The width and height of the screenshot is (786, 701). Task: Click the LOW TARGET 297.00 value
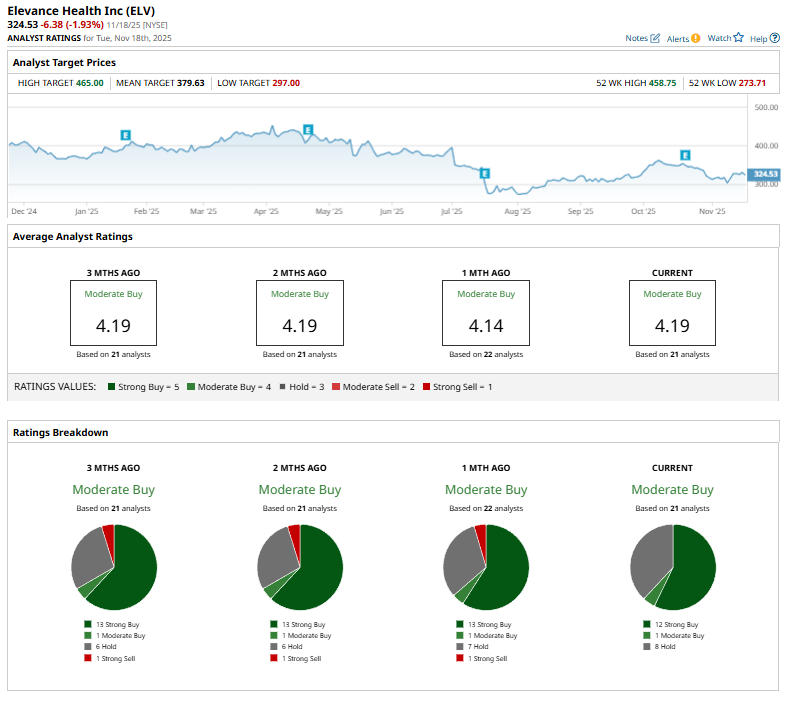coord(286,83)
